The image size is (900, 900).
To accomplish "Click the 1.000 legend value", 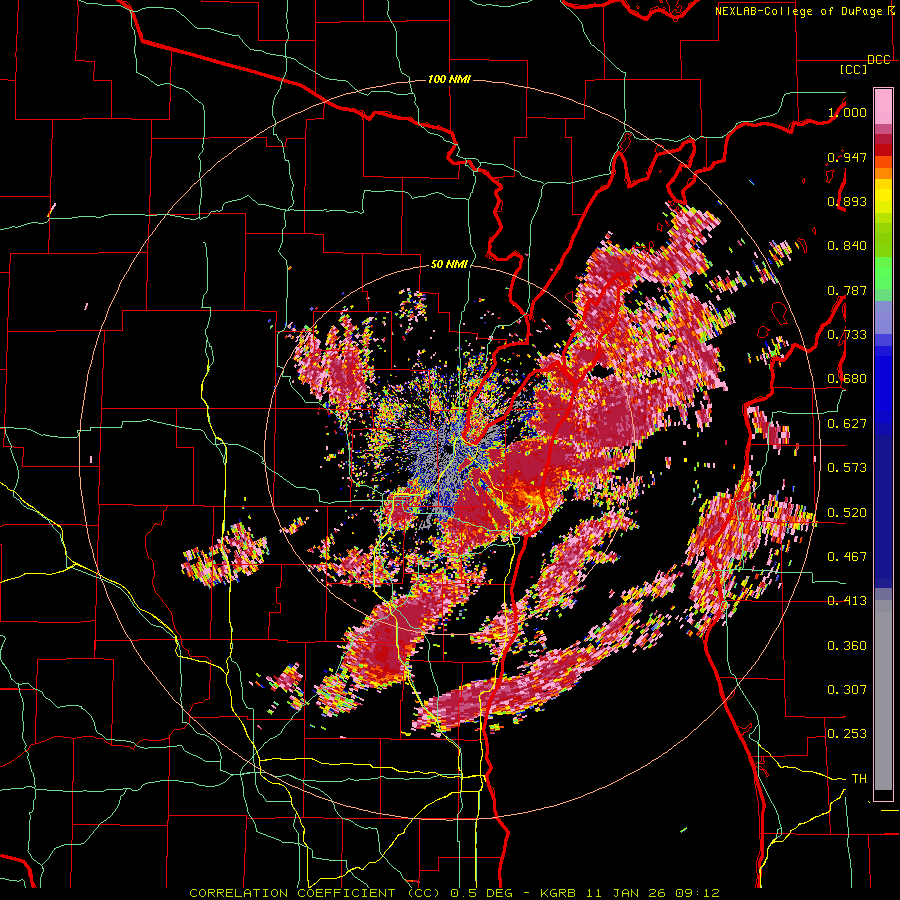I will coord(847,112).
